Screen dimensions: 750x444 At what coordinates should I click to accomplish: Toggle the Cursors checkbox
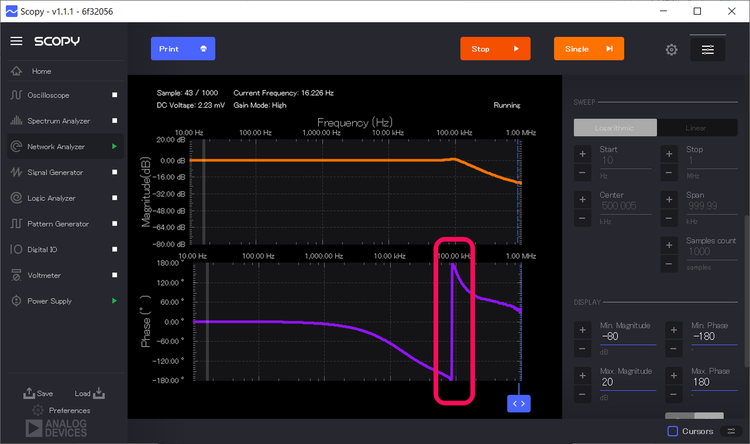coord(673,431)
